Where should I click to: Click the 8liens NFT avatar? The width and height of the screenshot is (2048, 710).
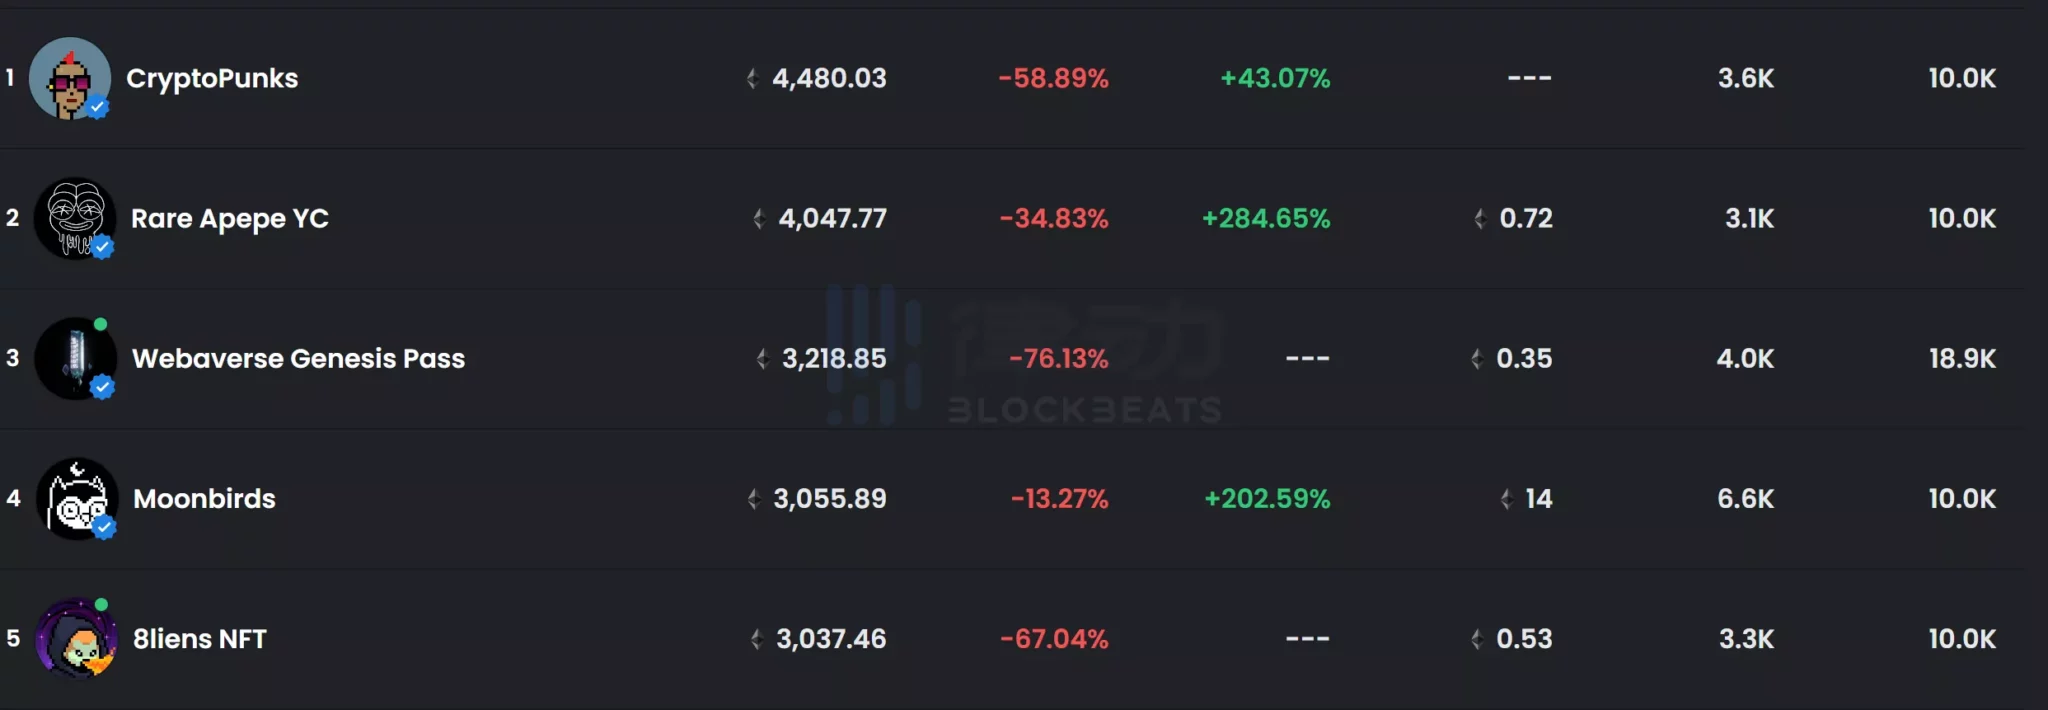click(75, 638)
